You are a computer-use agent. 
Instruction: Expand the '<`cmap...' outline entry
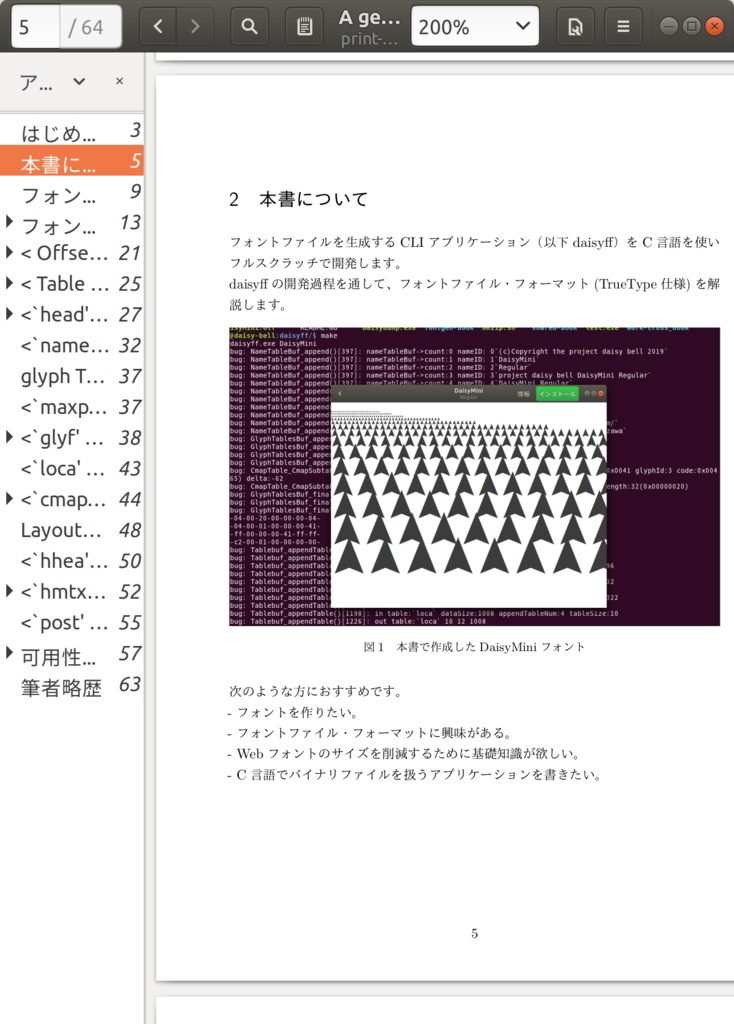[x=9, y=498]
